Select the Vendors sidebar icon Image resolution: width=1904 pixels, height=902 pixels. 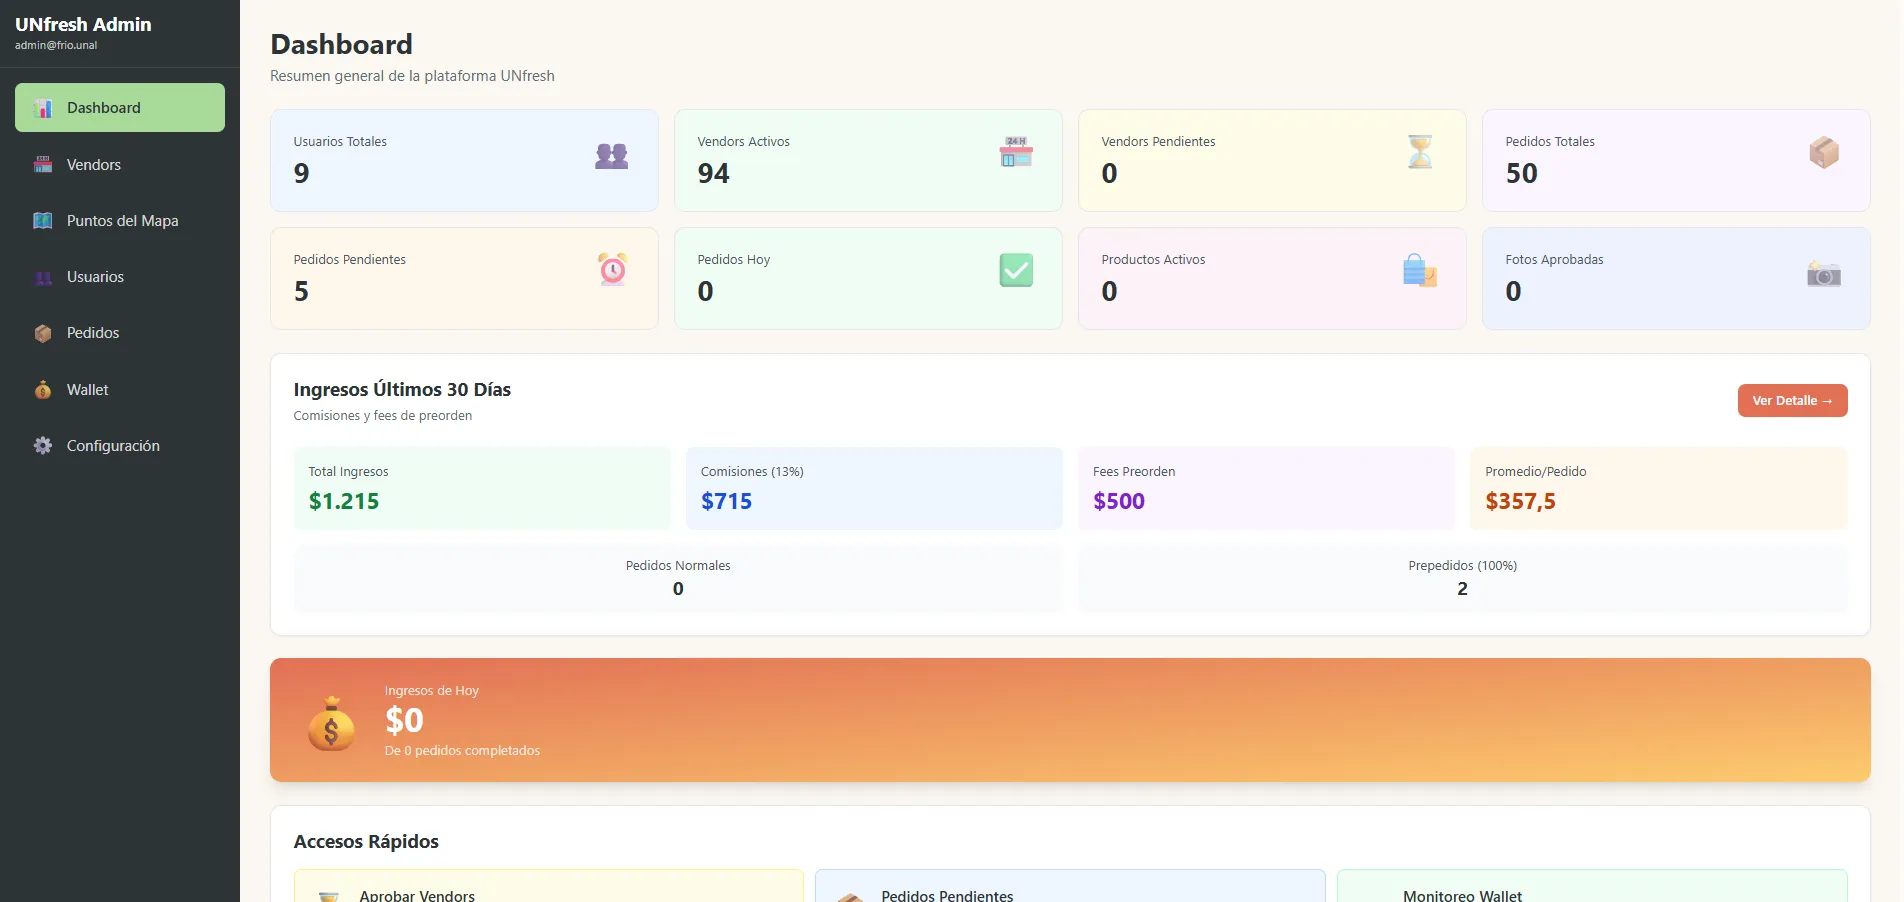click(x=42, y=164)
